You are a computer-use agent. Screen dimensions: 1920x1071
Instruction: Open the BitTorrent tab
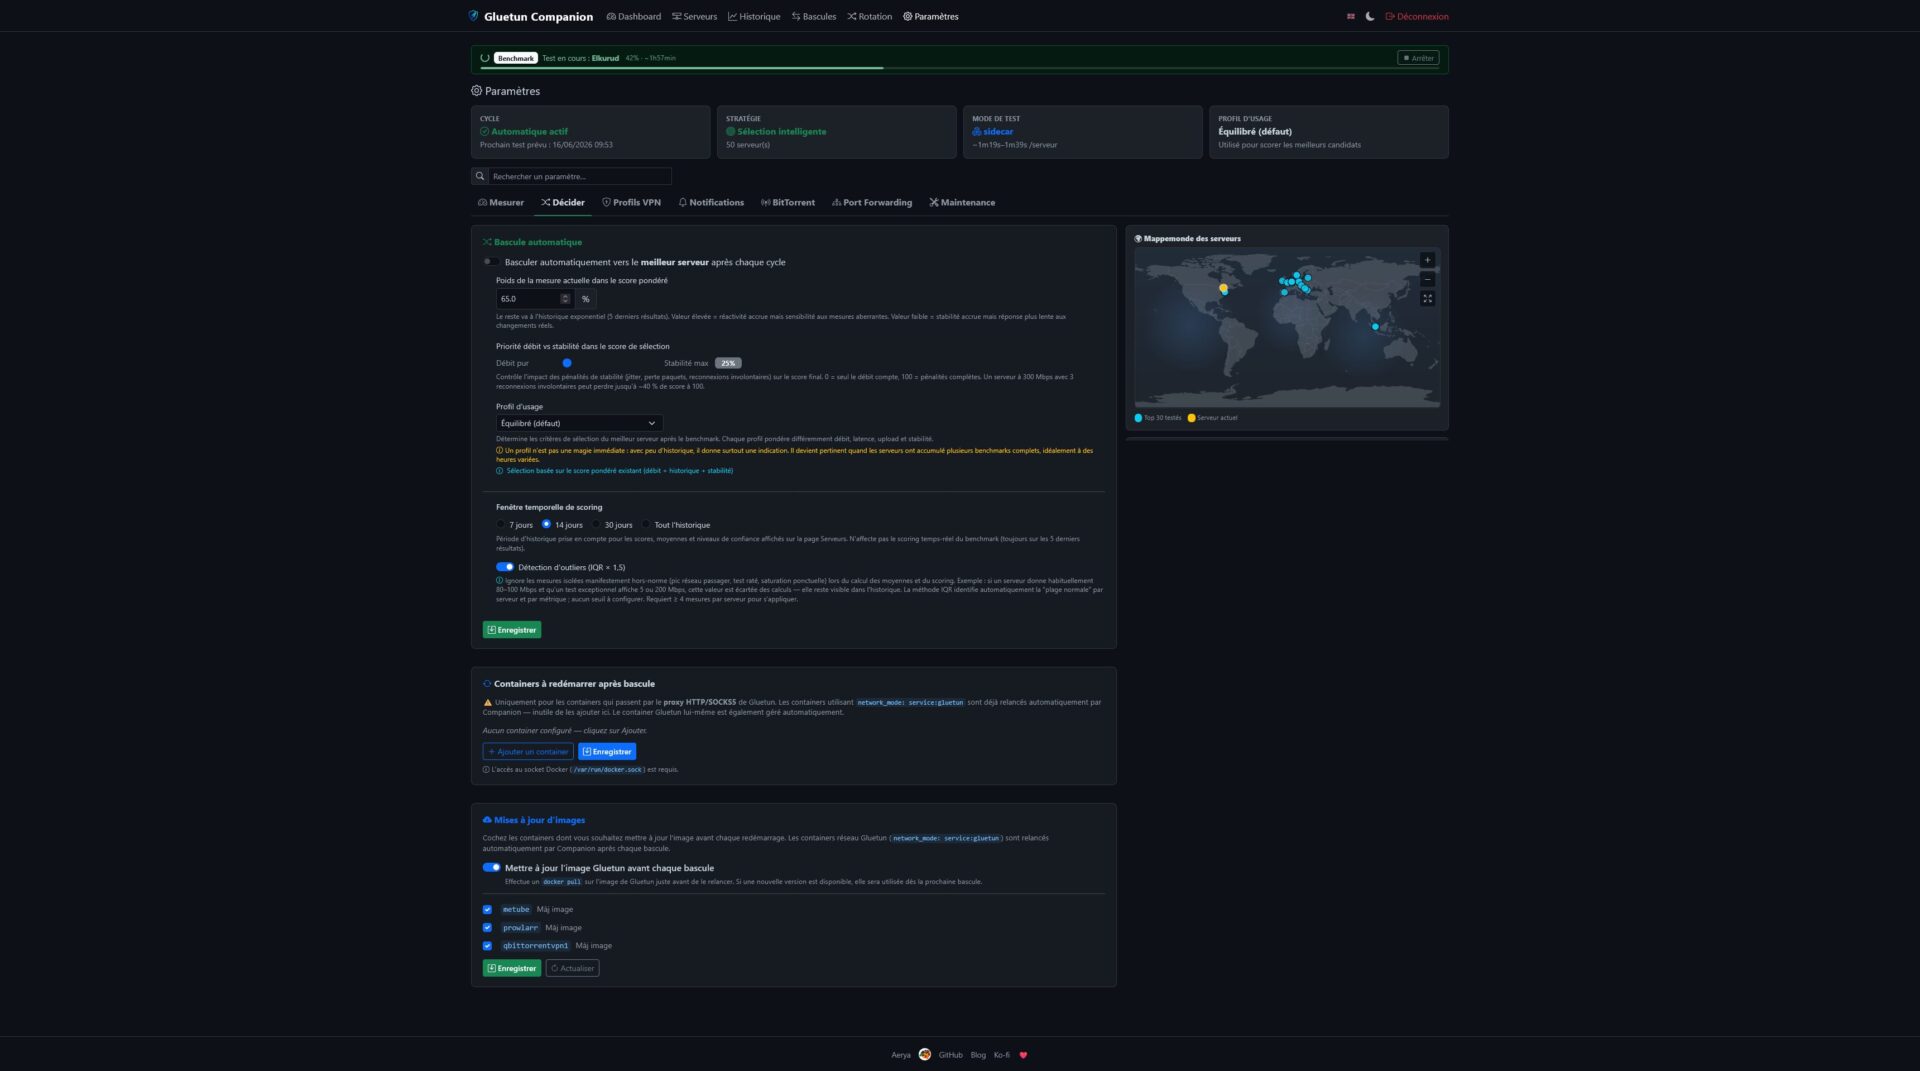coord(788,202)
